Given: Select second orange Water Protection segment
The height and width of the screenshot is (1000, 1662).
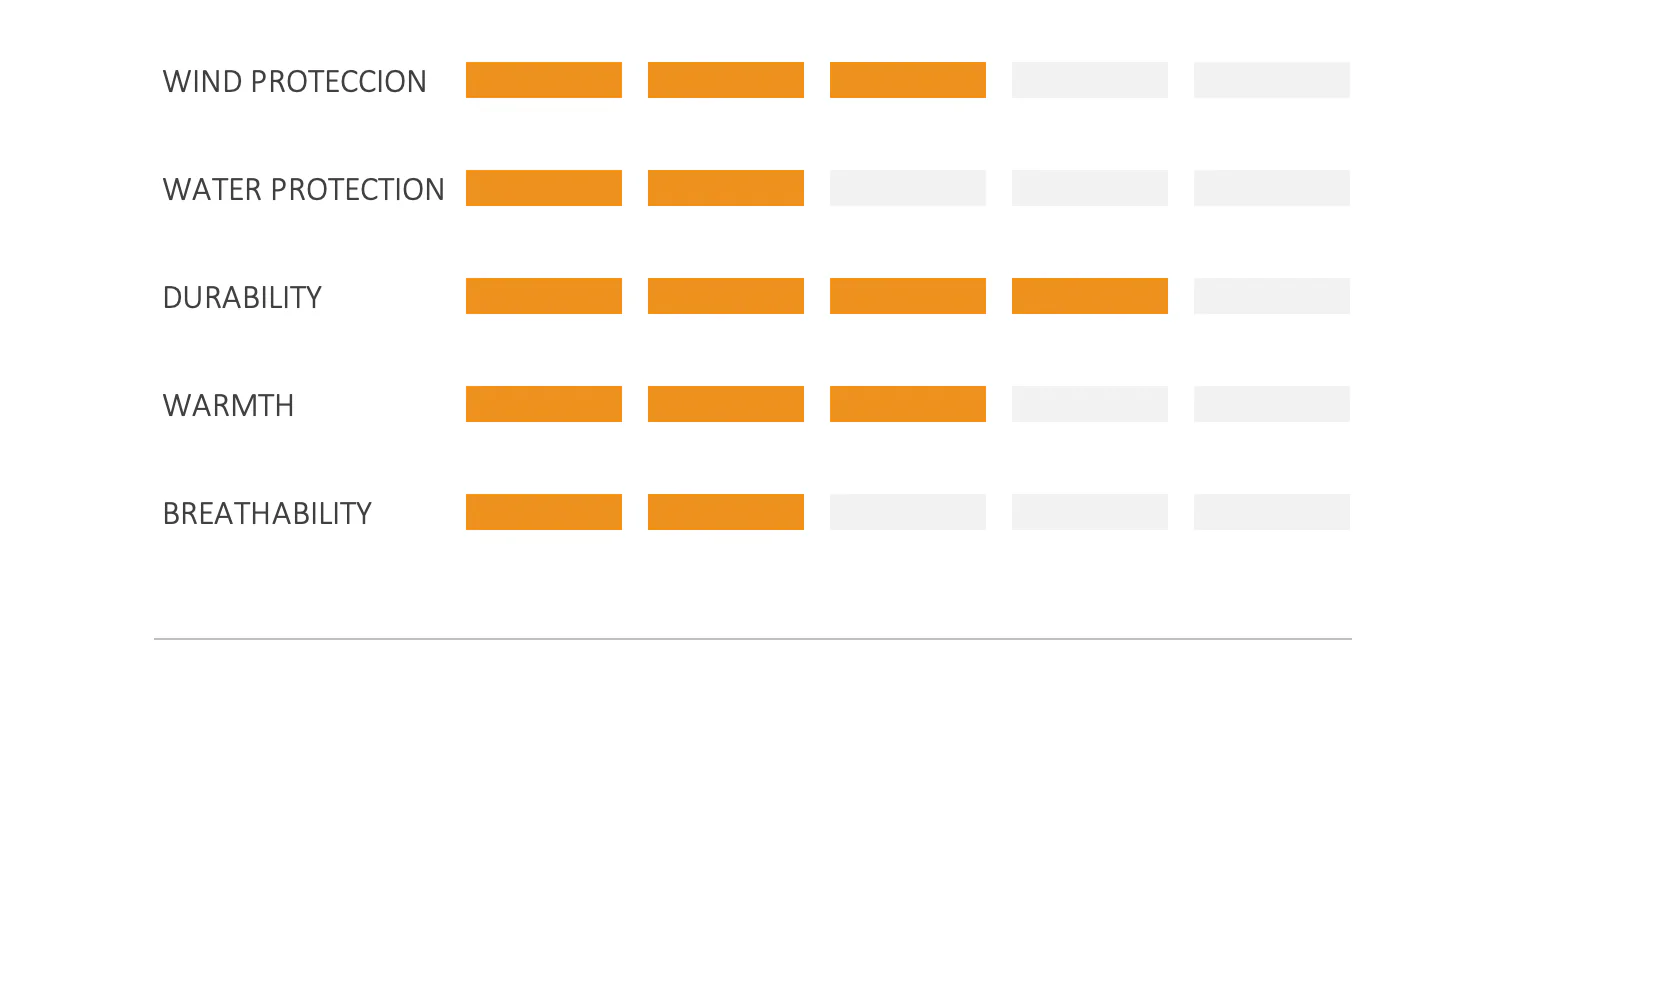Looking at the screenshot, I should tap(726, 188).
